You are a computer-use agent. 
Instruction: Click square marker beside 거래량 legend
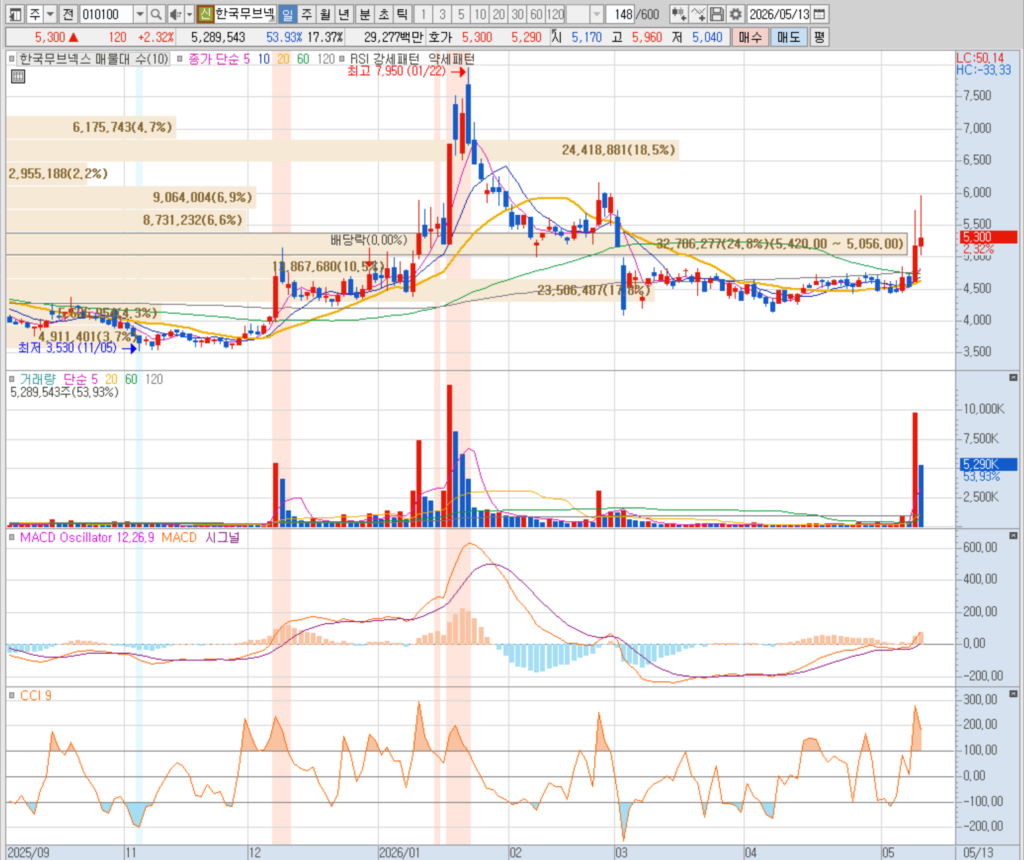(x=12, y=379)
